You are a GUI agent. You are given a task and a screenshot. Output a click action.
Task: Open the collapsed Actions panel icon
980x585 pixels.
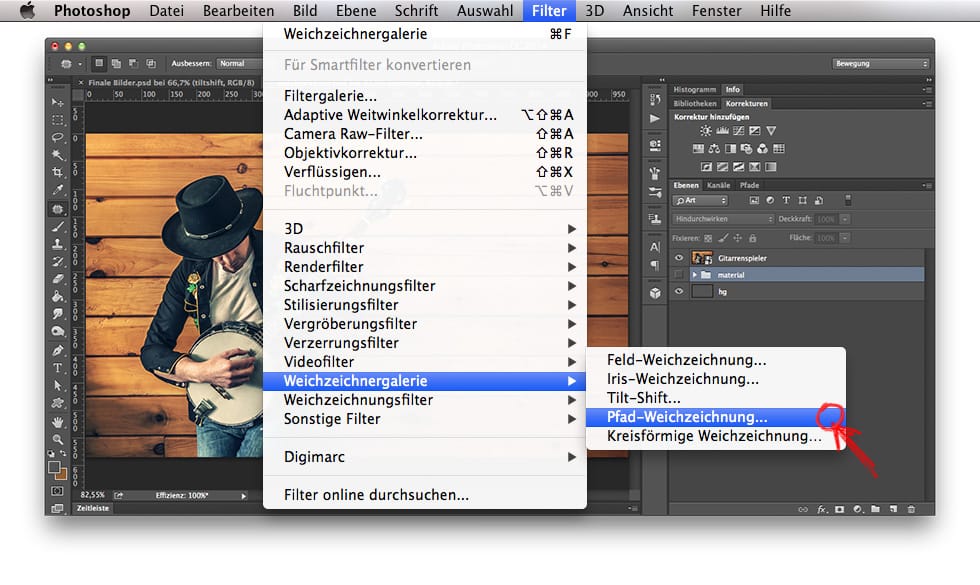click(x=655, y=118)
